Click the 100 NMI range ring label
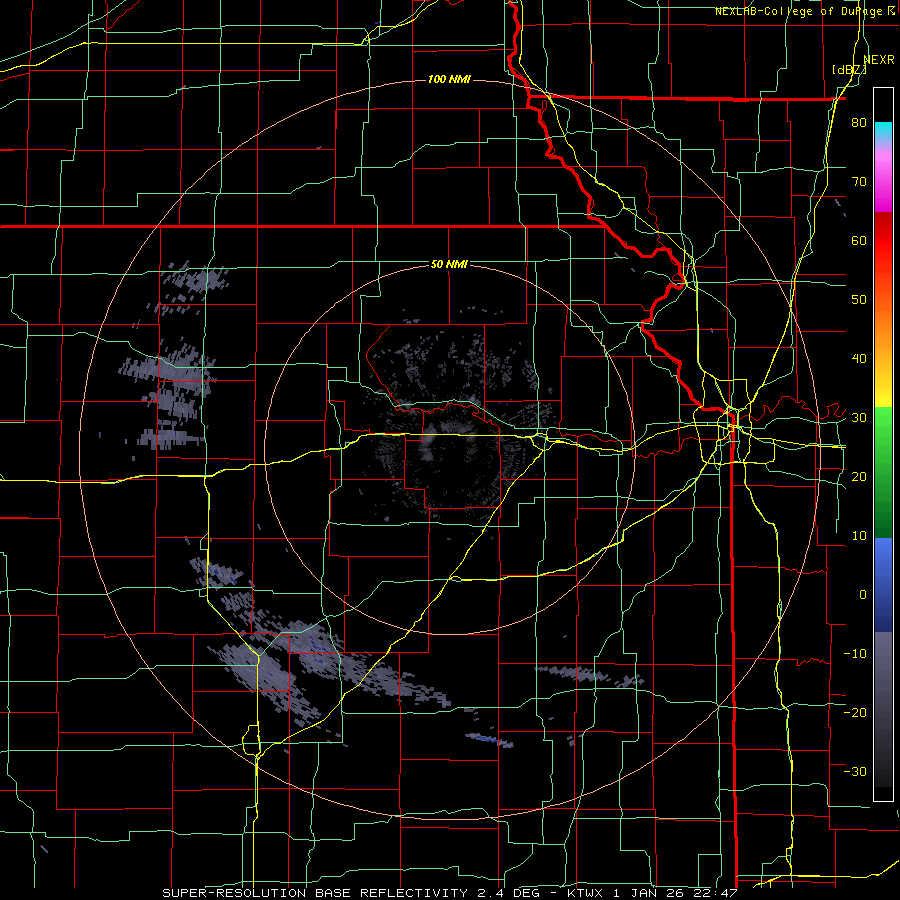The width and height of the screenshot is (900, 900). 449,79
